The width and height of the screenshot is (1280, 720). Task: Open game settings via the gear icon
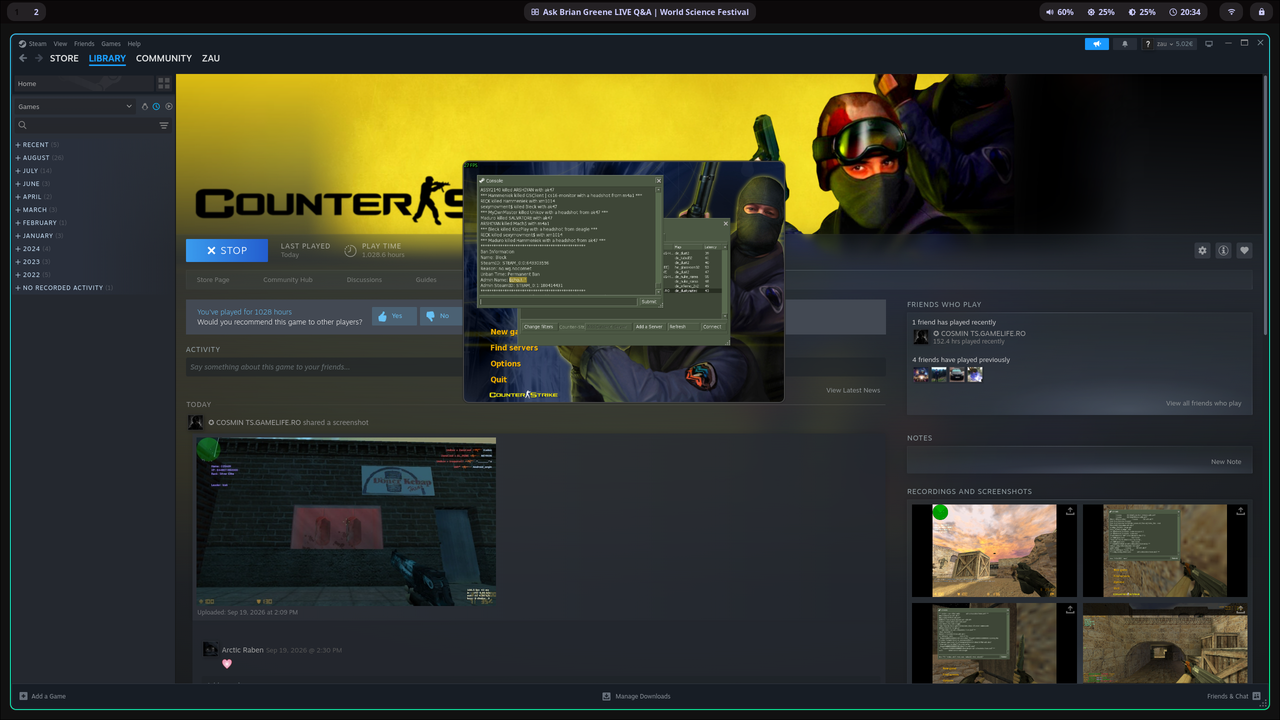pyautogui.click(x=1202, y=251)
